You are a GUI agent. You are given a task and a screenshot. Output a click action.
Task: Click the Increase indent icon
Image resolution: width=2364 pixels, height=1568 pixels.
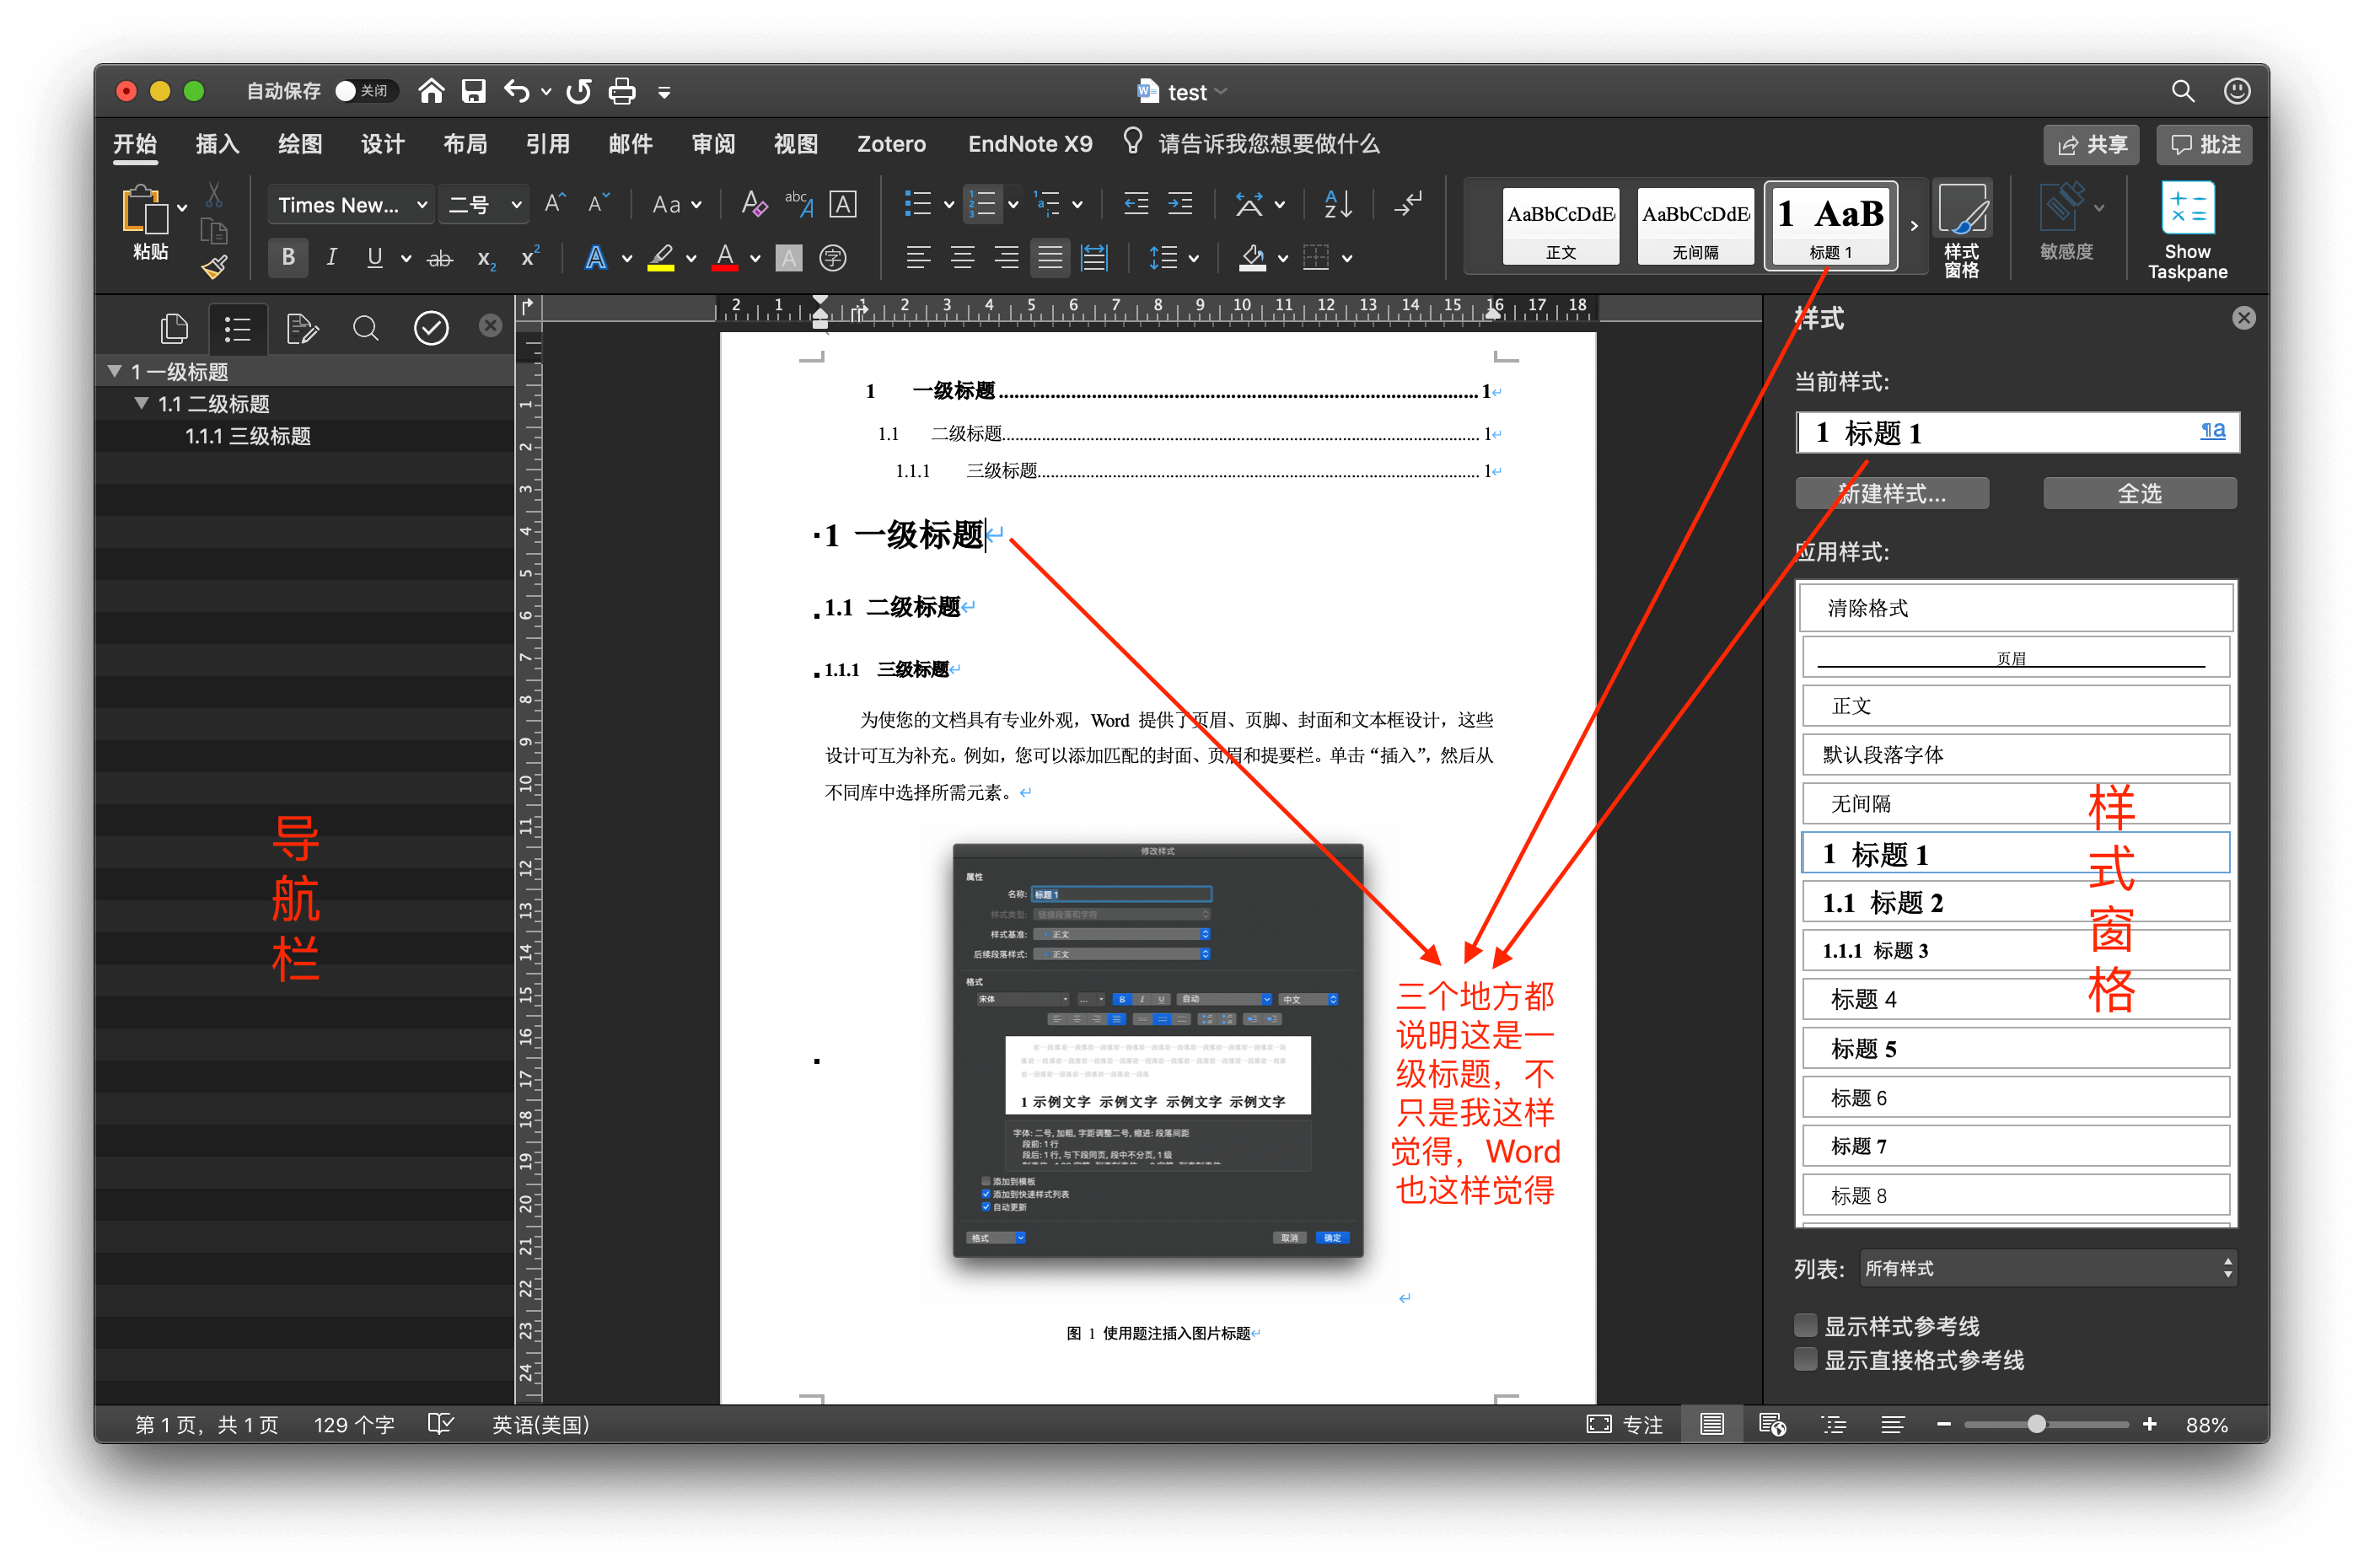(x=1180, y=204)
